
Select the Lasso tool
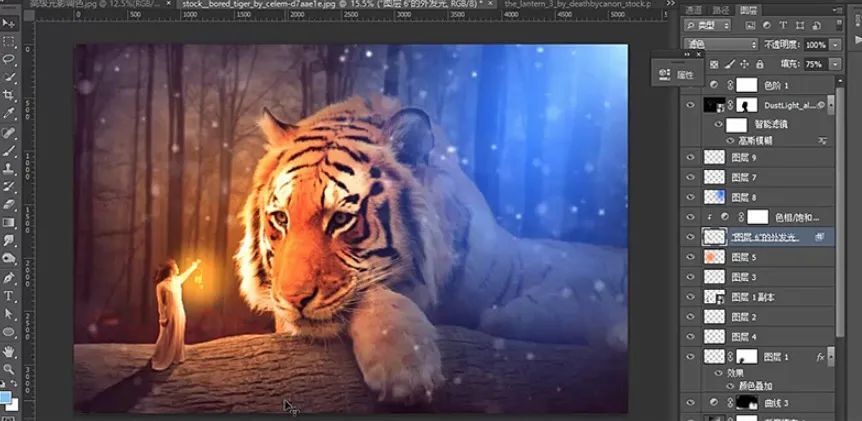(x=9, y=58)
